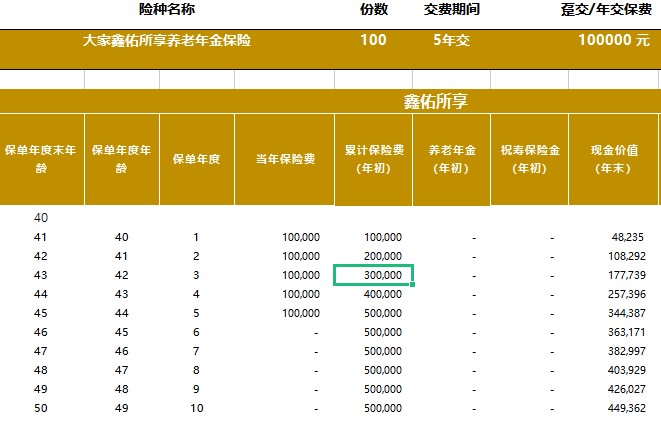The height and width of the screenshot is (421, 661).
Task: Select the lone age cell 40 in first row
Action: pyautogui.click(x=41, y=218)
